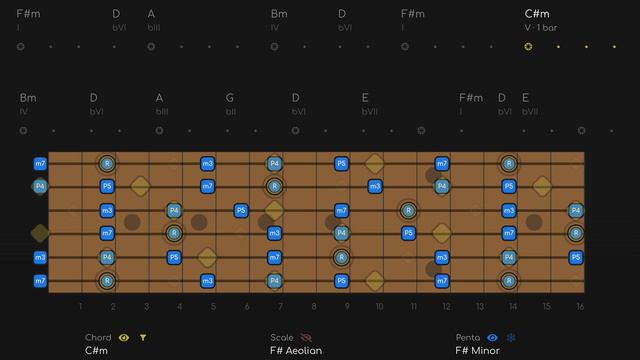Viewport: 640px width, 360px height.
Task: Click fret number 12 below the fretboard
Action: click(447, 307)
